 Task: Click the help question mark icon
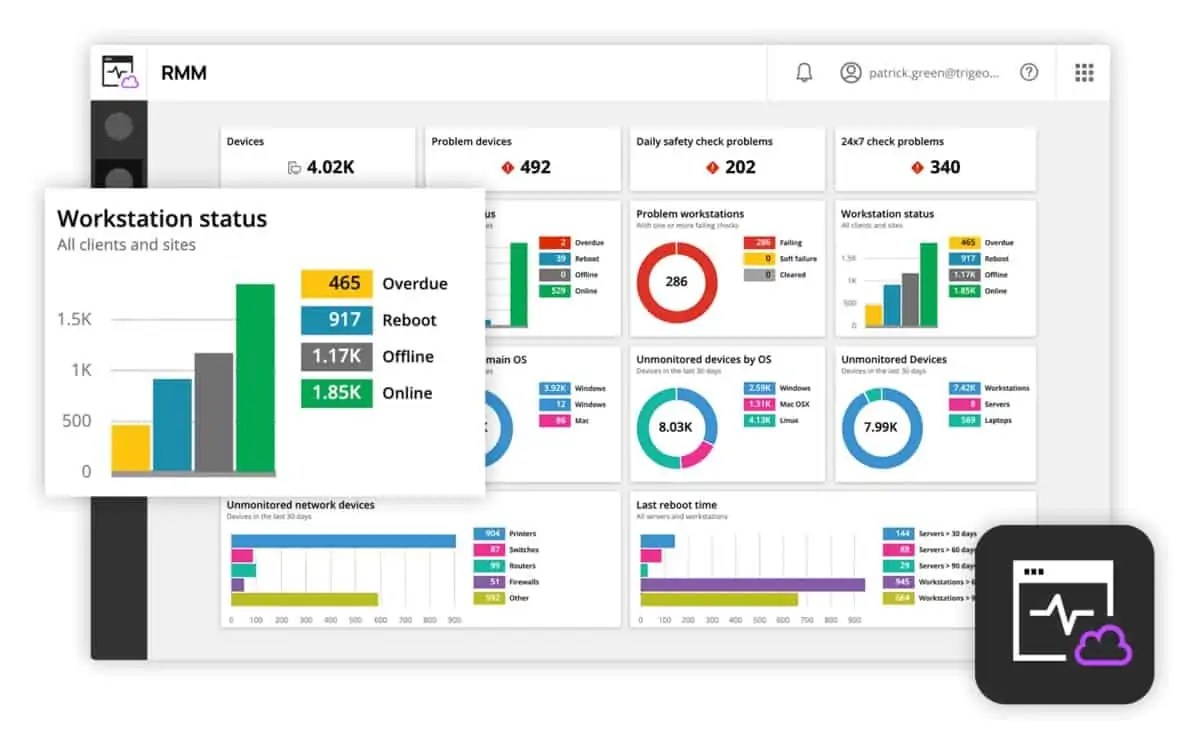click(x=1029, y=72)
